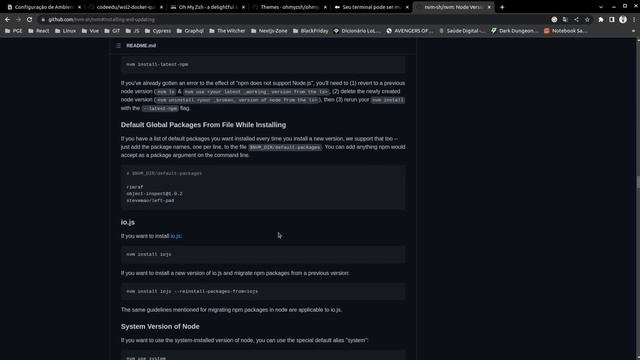Click the System Version of Node heading

tap(160, 327)
